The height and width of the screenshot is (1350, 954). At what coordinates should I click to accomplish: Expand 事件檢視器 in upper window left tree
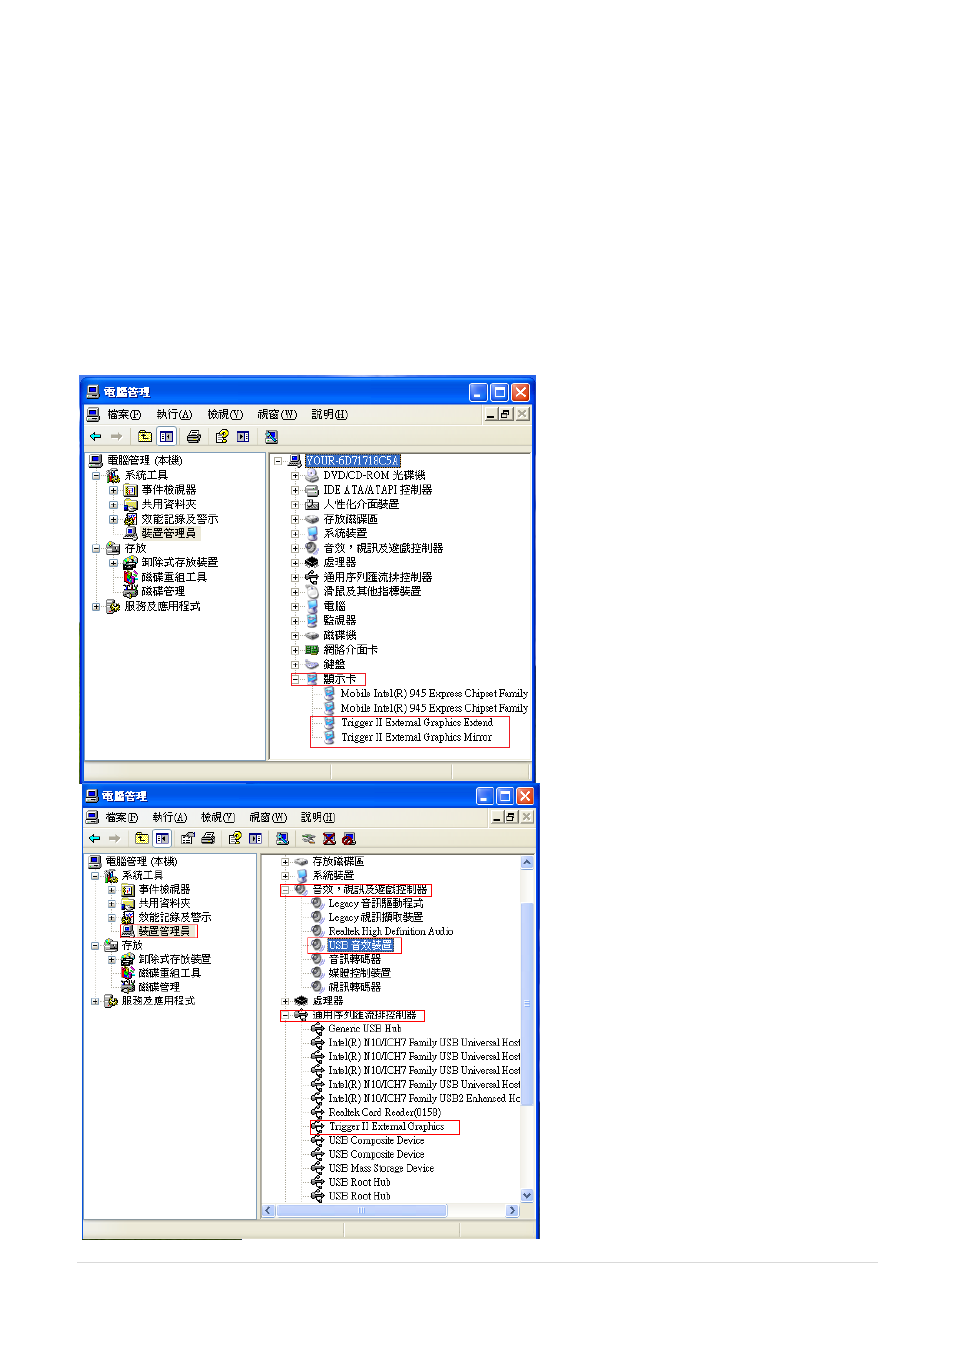[x=113, y=490]
